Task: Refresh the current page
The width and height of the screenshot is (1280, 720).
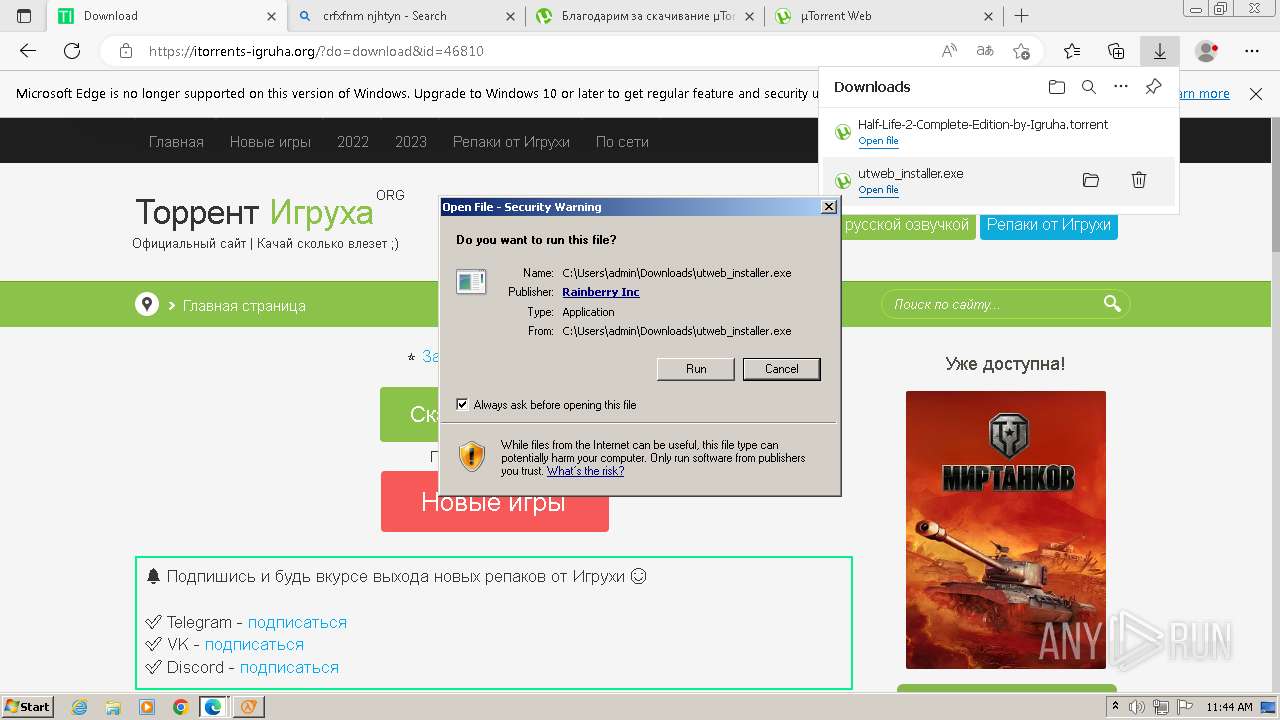Action: (x=72, y=51)
